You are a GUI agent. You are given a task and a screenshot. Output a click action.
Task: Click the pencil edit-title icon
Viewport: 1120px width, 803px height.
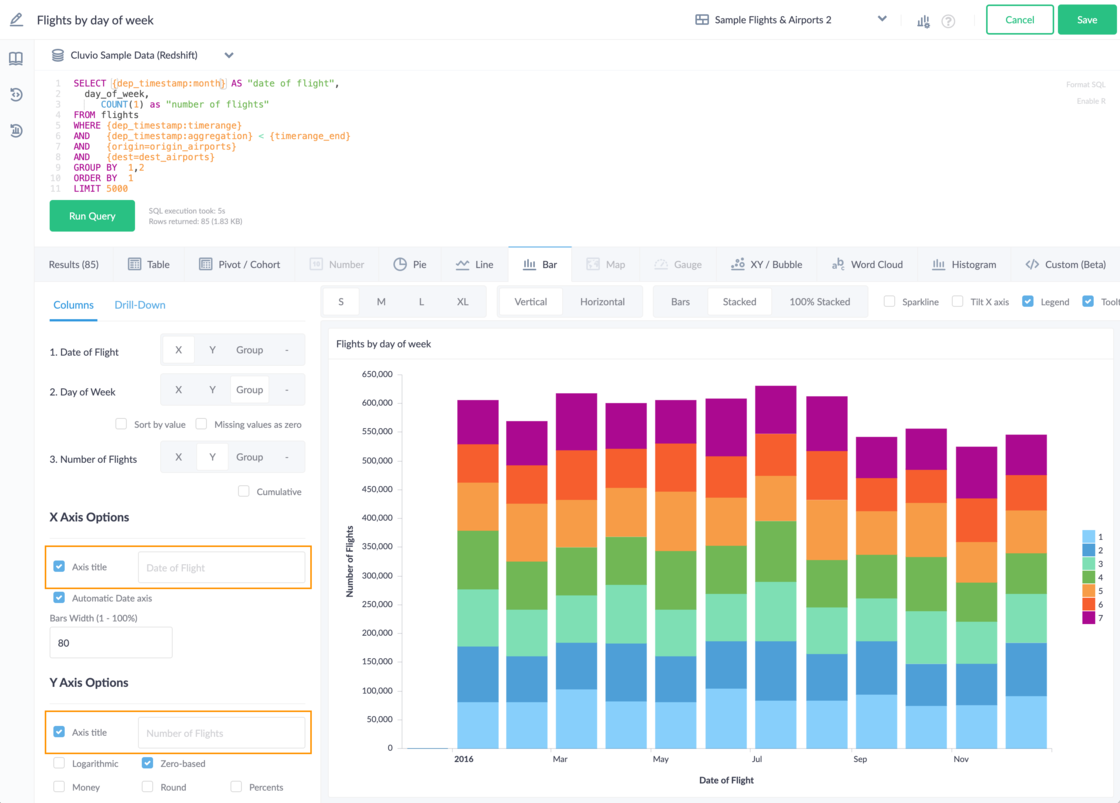pyautogui.click(x=16, y=20)
